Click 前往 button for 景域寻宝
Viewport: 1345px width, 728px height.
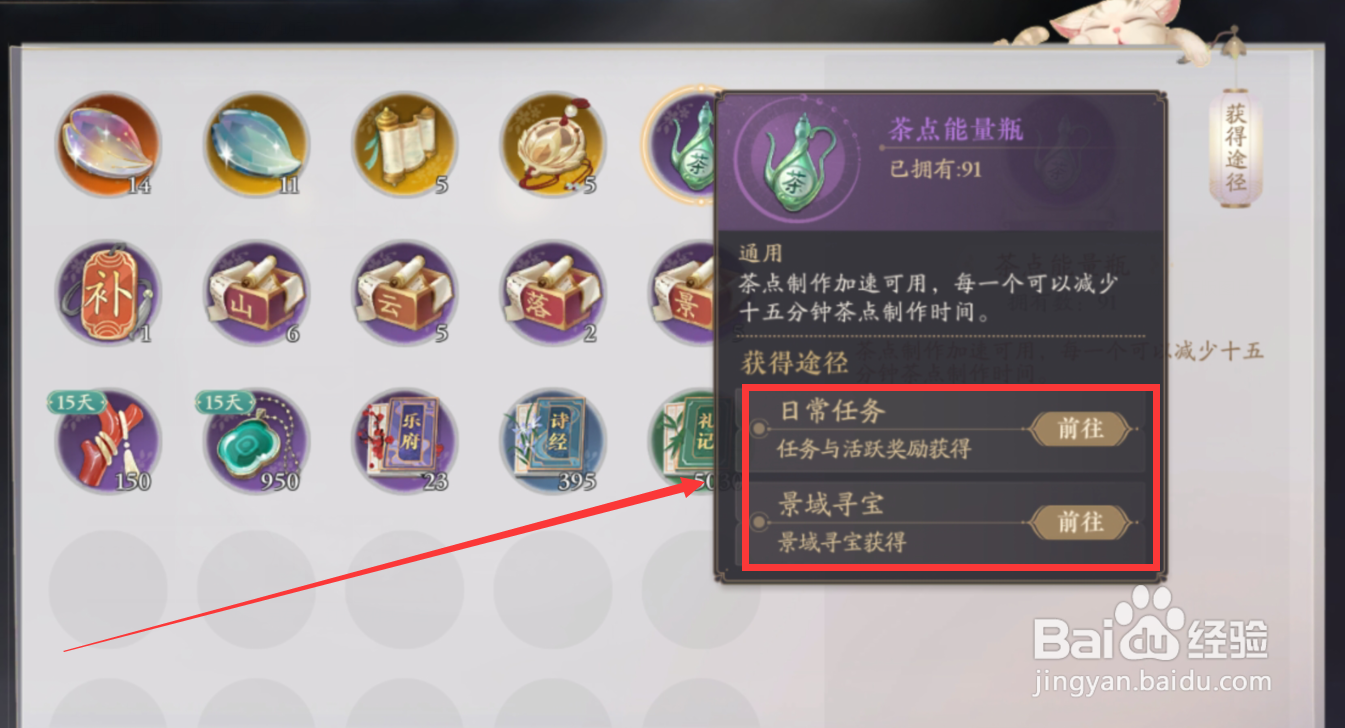coord(1081,522)
